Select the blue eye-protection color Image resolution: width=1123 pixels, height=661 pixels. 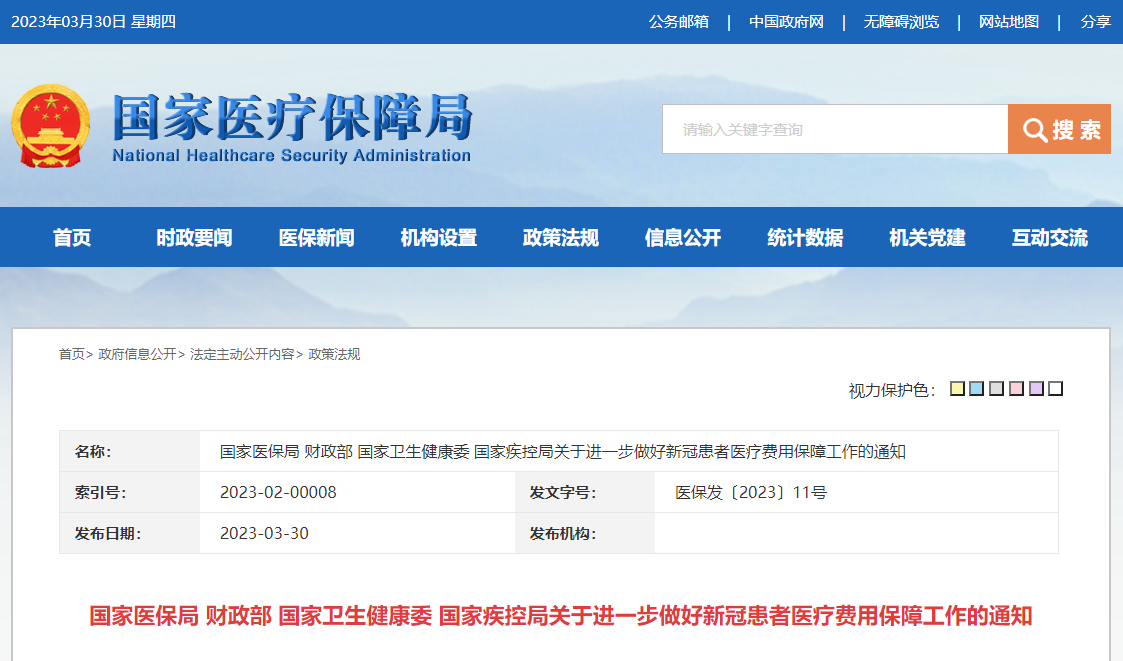pos(976,388)
